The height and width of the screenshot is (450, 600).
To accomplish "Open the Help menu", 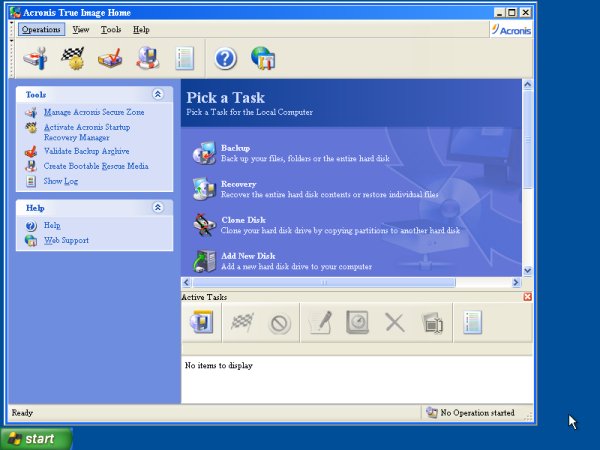I will [141, 29].
